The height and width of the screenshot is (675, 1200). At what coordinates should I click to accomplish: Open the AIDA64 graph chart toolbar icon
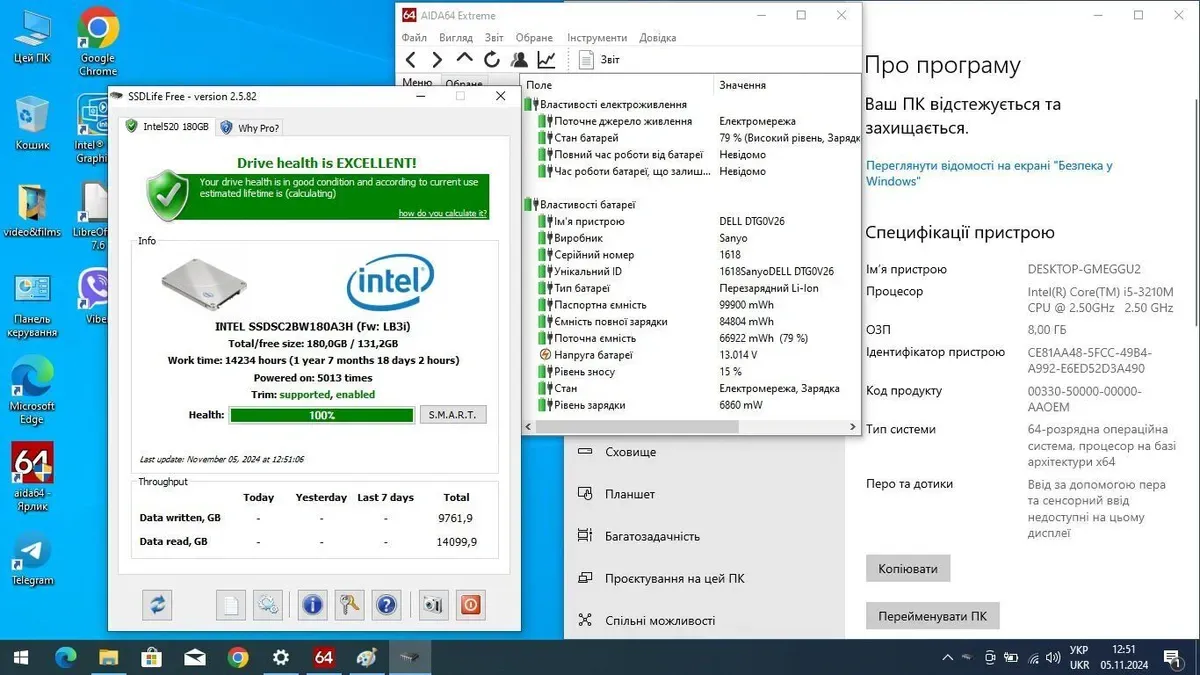pyautogui.click(x=546, y=60)
